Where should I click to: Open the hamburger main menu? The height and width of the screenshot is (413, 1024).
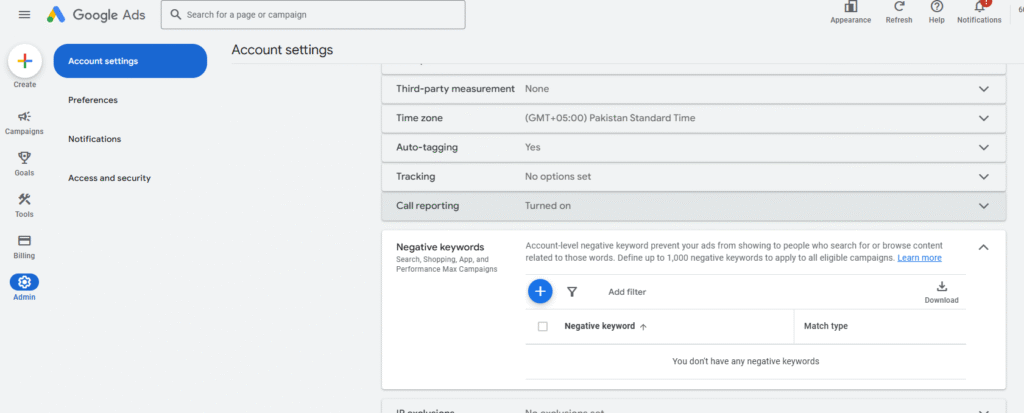pos(24,14)
